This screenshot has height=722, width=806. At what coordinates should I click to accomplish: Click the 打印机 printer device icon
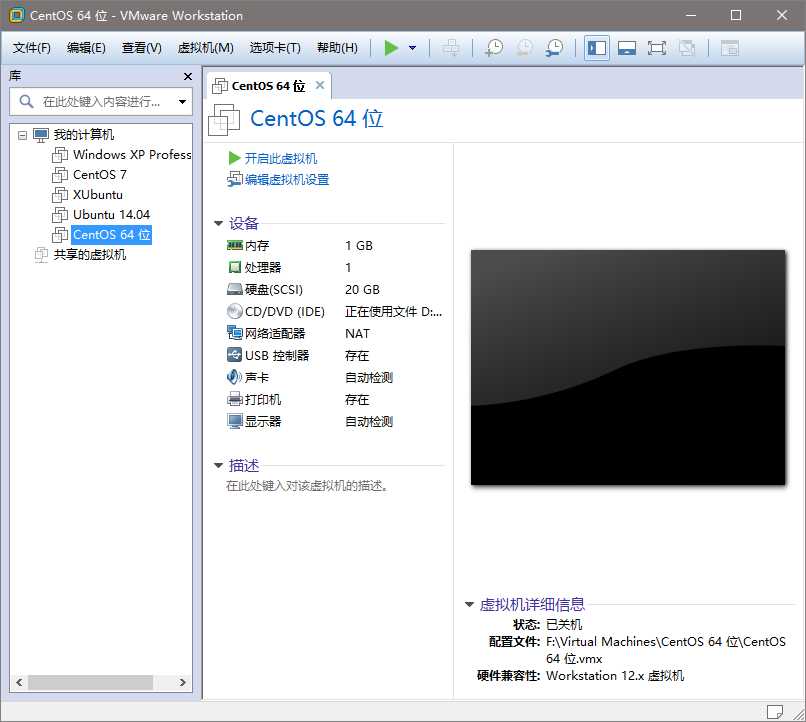(x=234, y=399)
